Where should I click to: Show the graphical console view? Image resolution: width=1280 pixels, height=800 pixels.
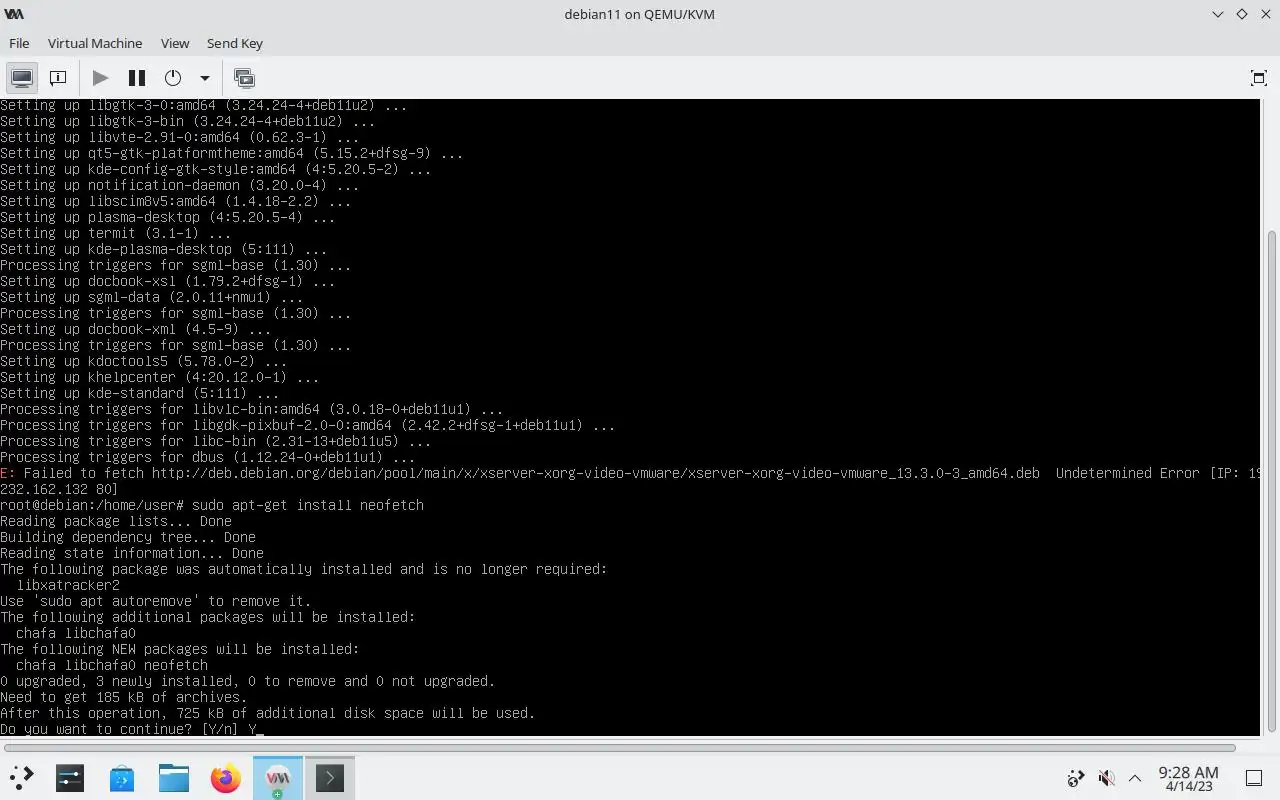(x=22, y=78)
